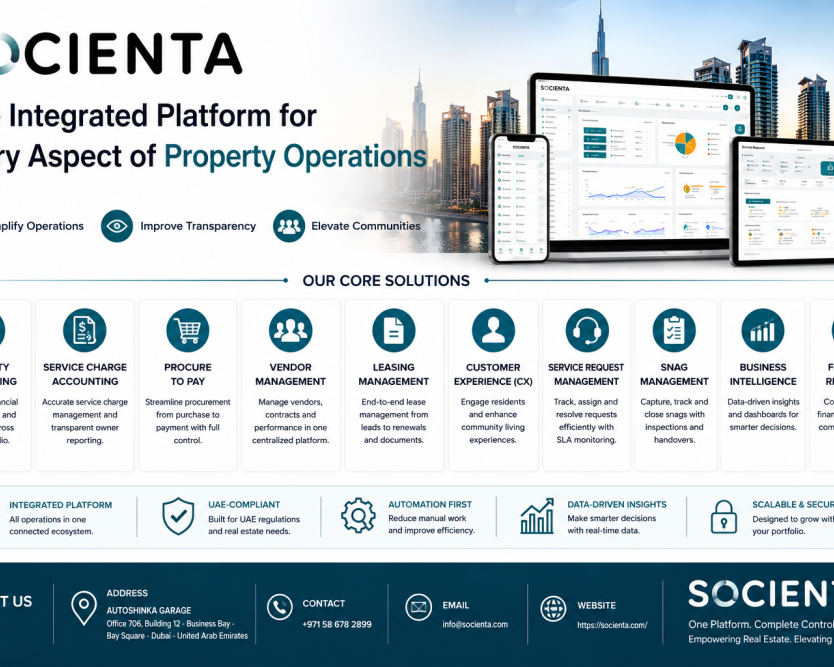Click the Scalable & Secure padlock icon

point(723,516)
